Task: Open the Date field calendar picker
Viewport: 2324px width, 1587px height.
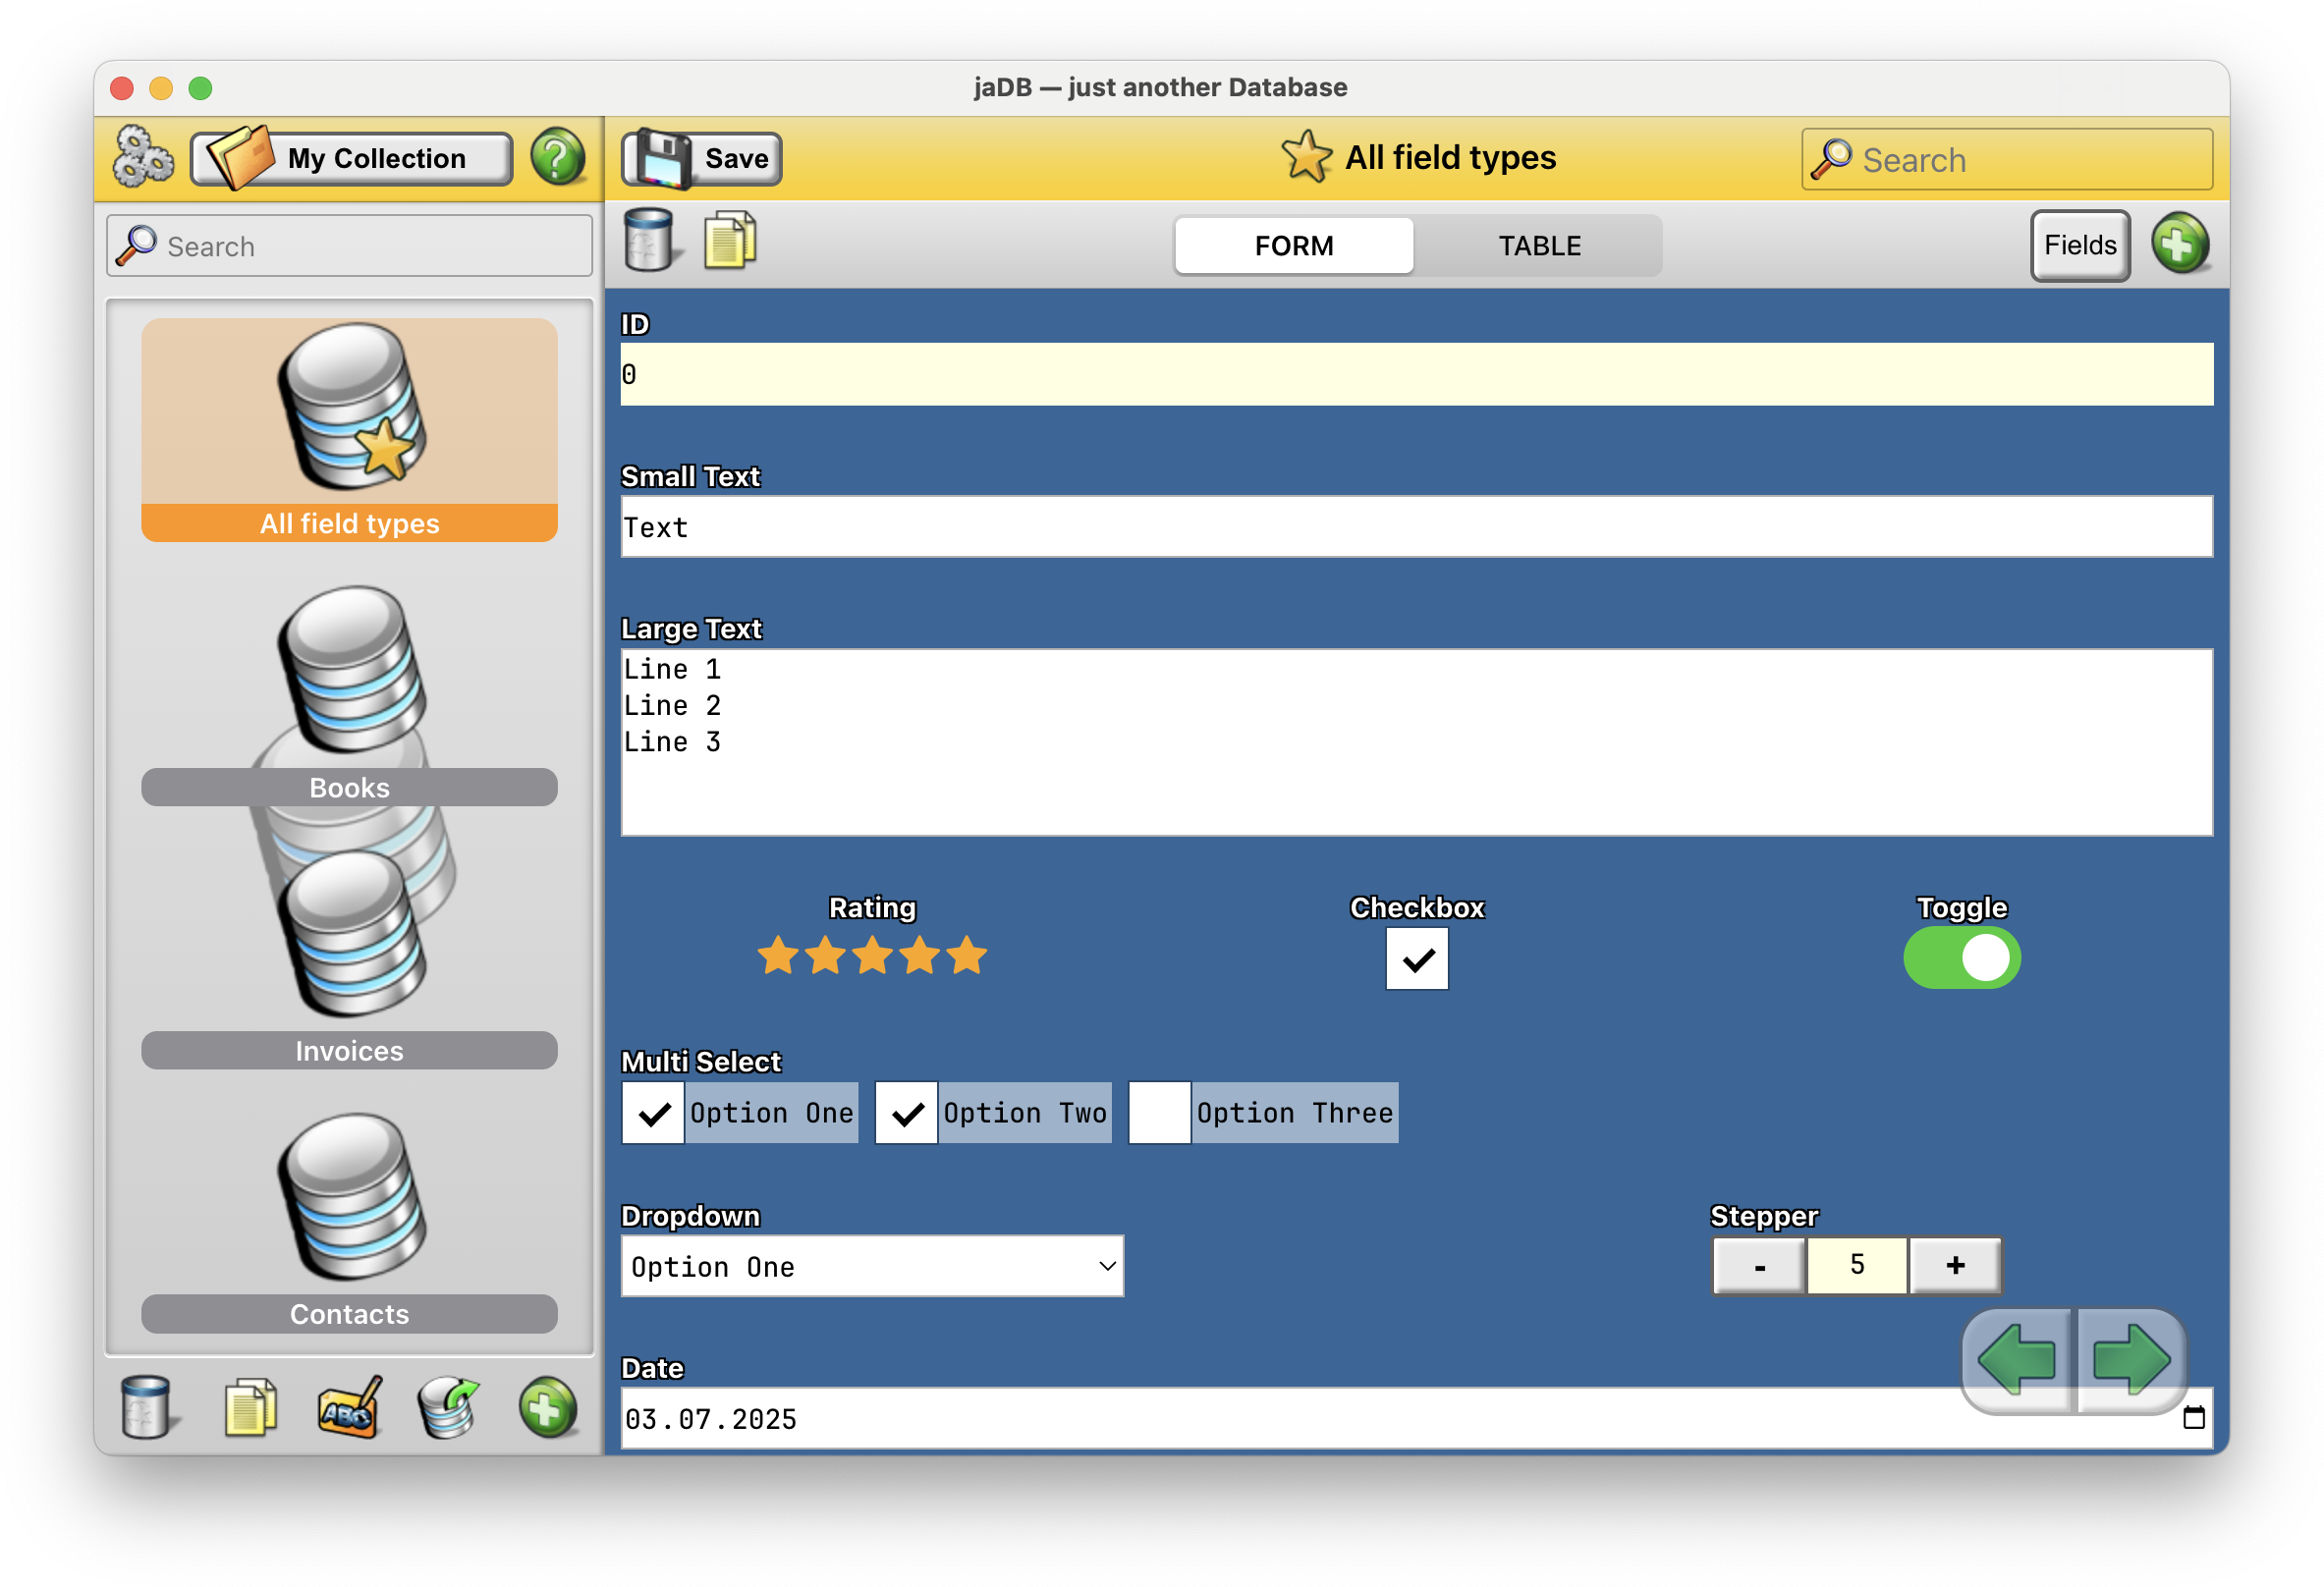Action: [x=2193, y=1418]
